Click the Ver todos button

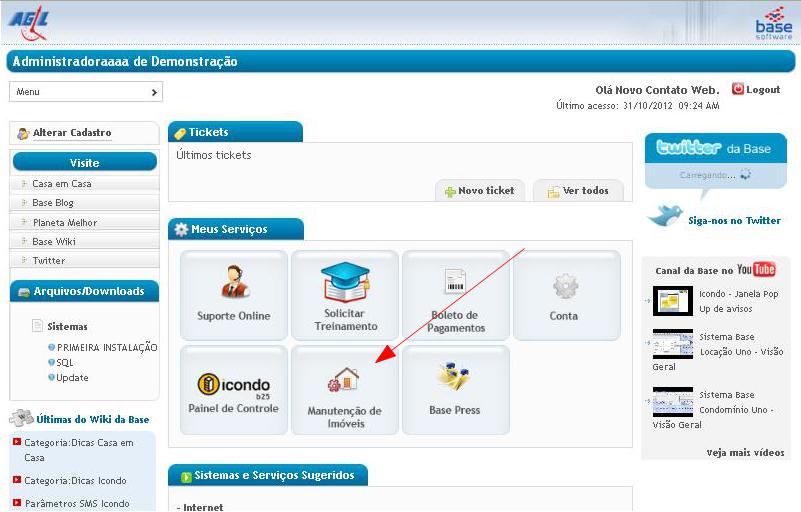click(578, 191)
